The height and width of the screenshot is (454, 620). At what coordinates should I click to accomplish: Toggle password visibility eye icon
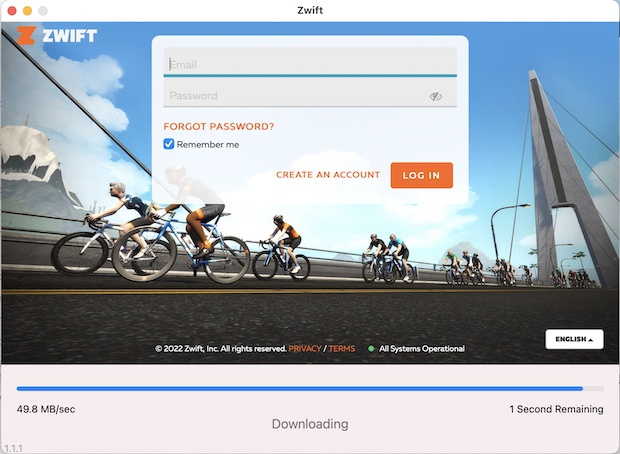(436, 96)
